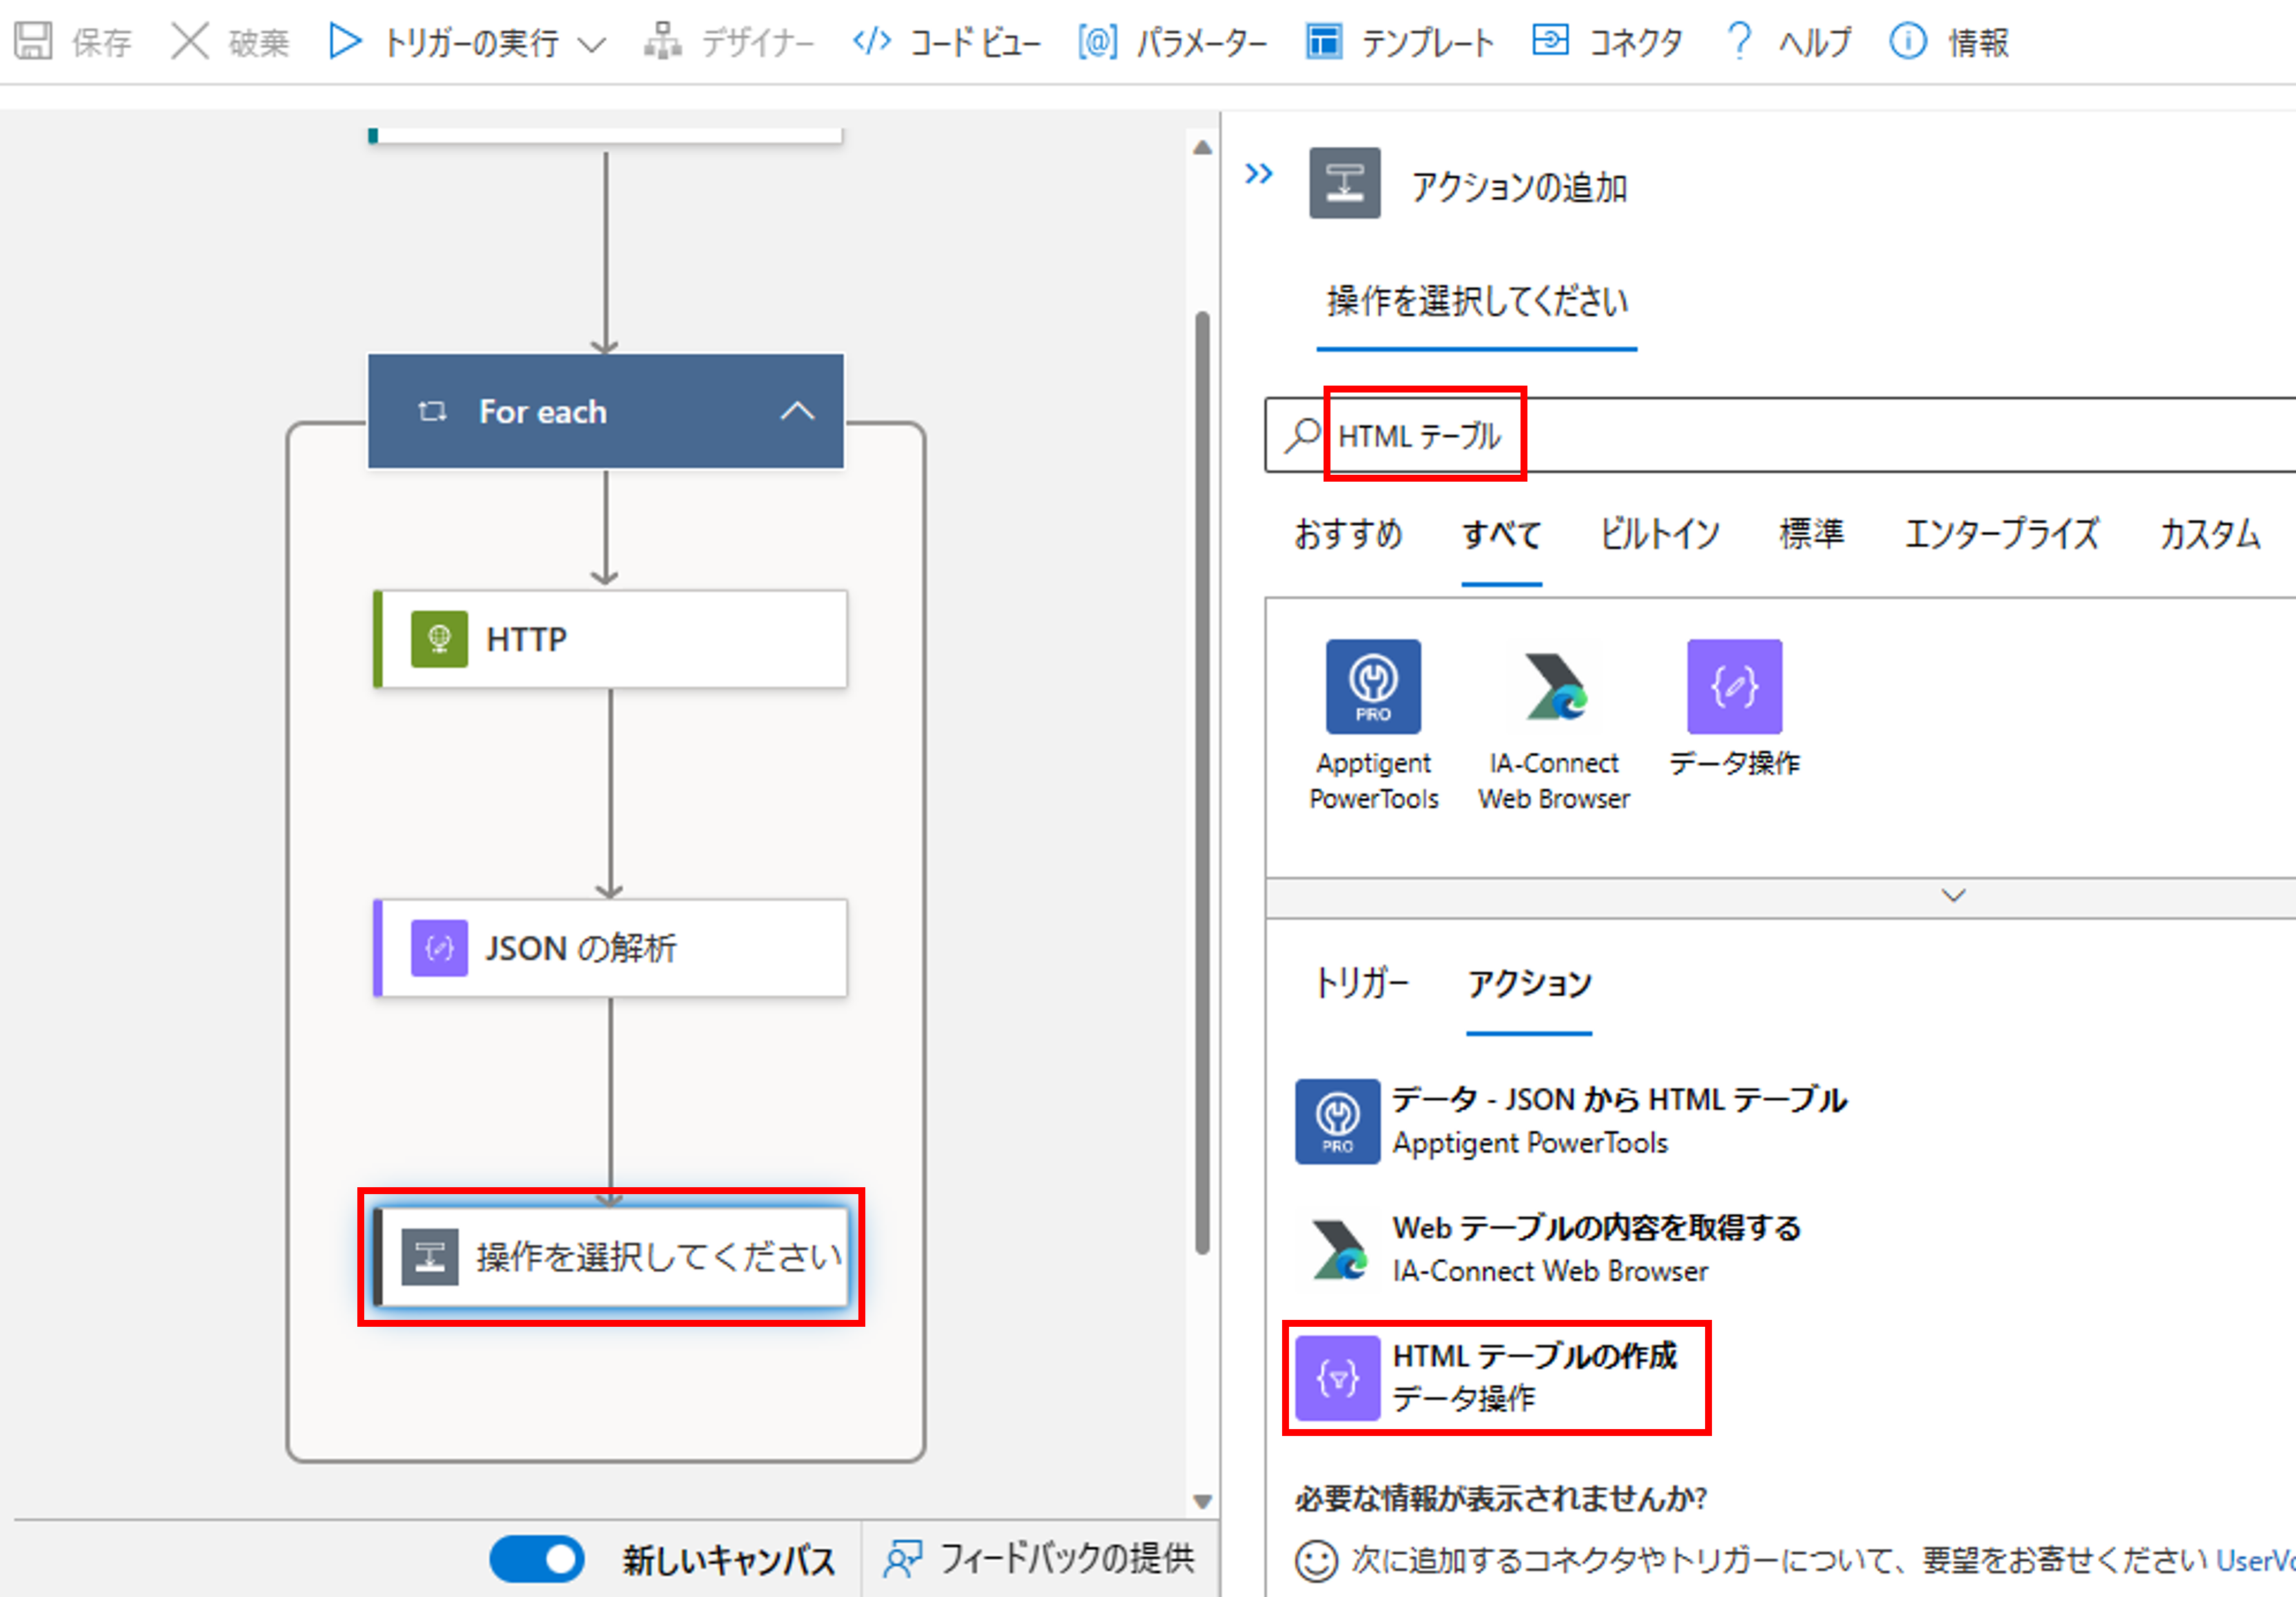Viewport: 2296px width, 1597px height.
Task: Collapse the action panel with double chevron
Action: (1258, 175)
